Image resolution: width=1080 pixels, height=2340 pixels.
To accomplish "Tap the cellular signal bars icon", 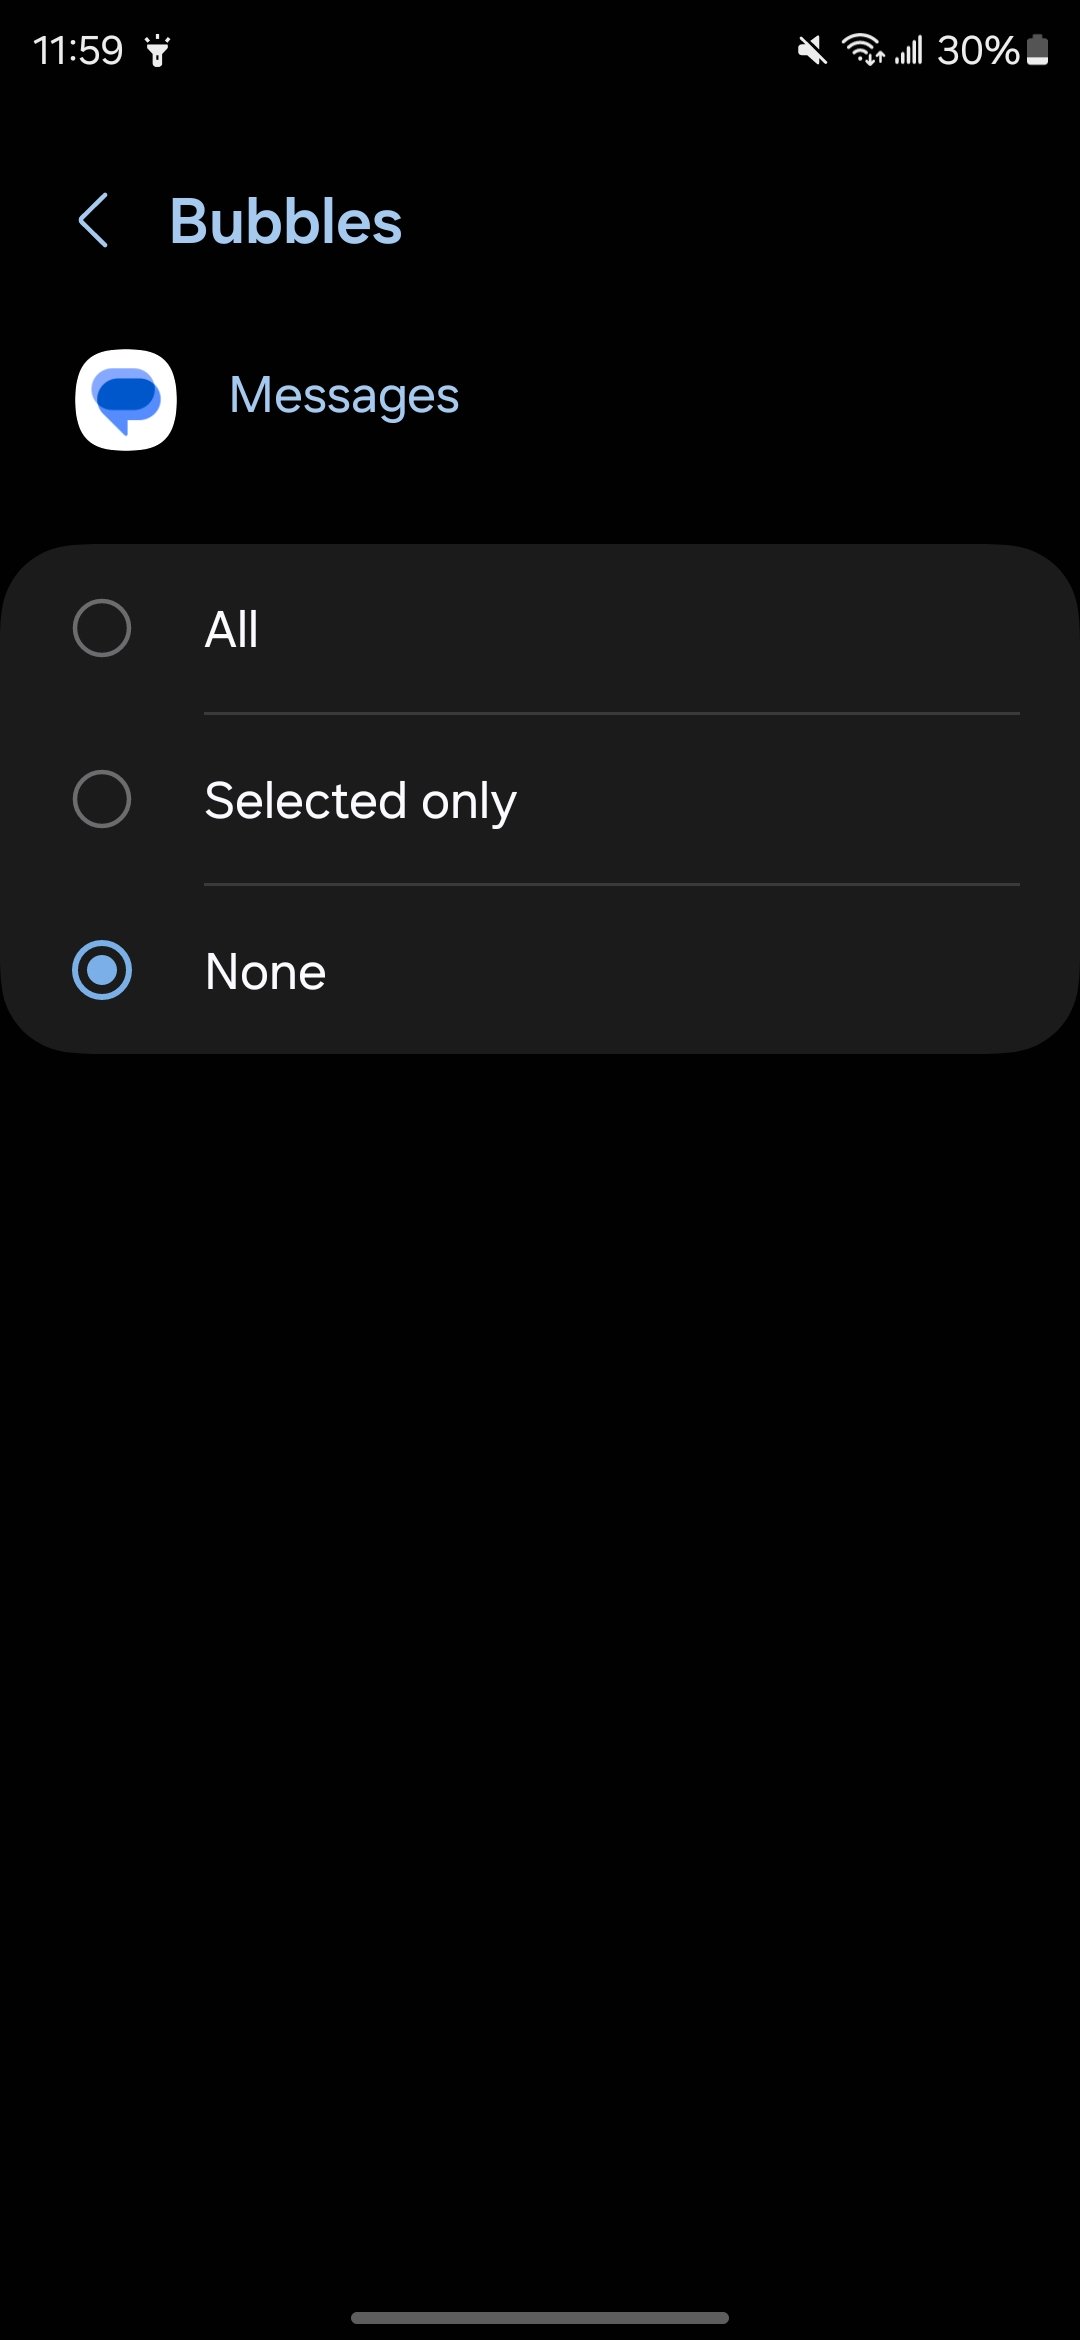I will click(908, 50).
